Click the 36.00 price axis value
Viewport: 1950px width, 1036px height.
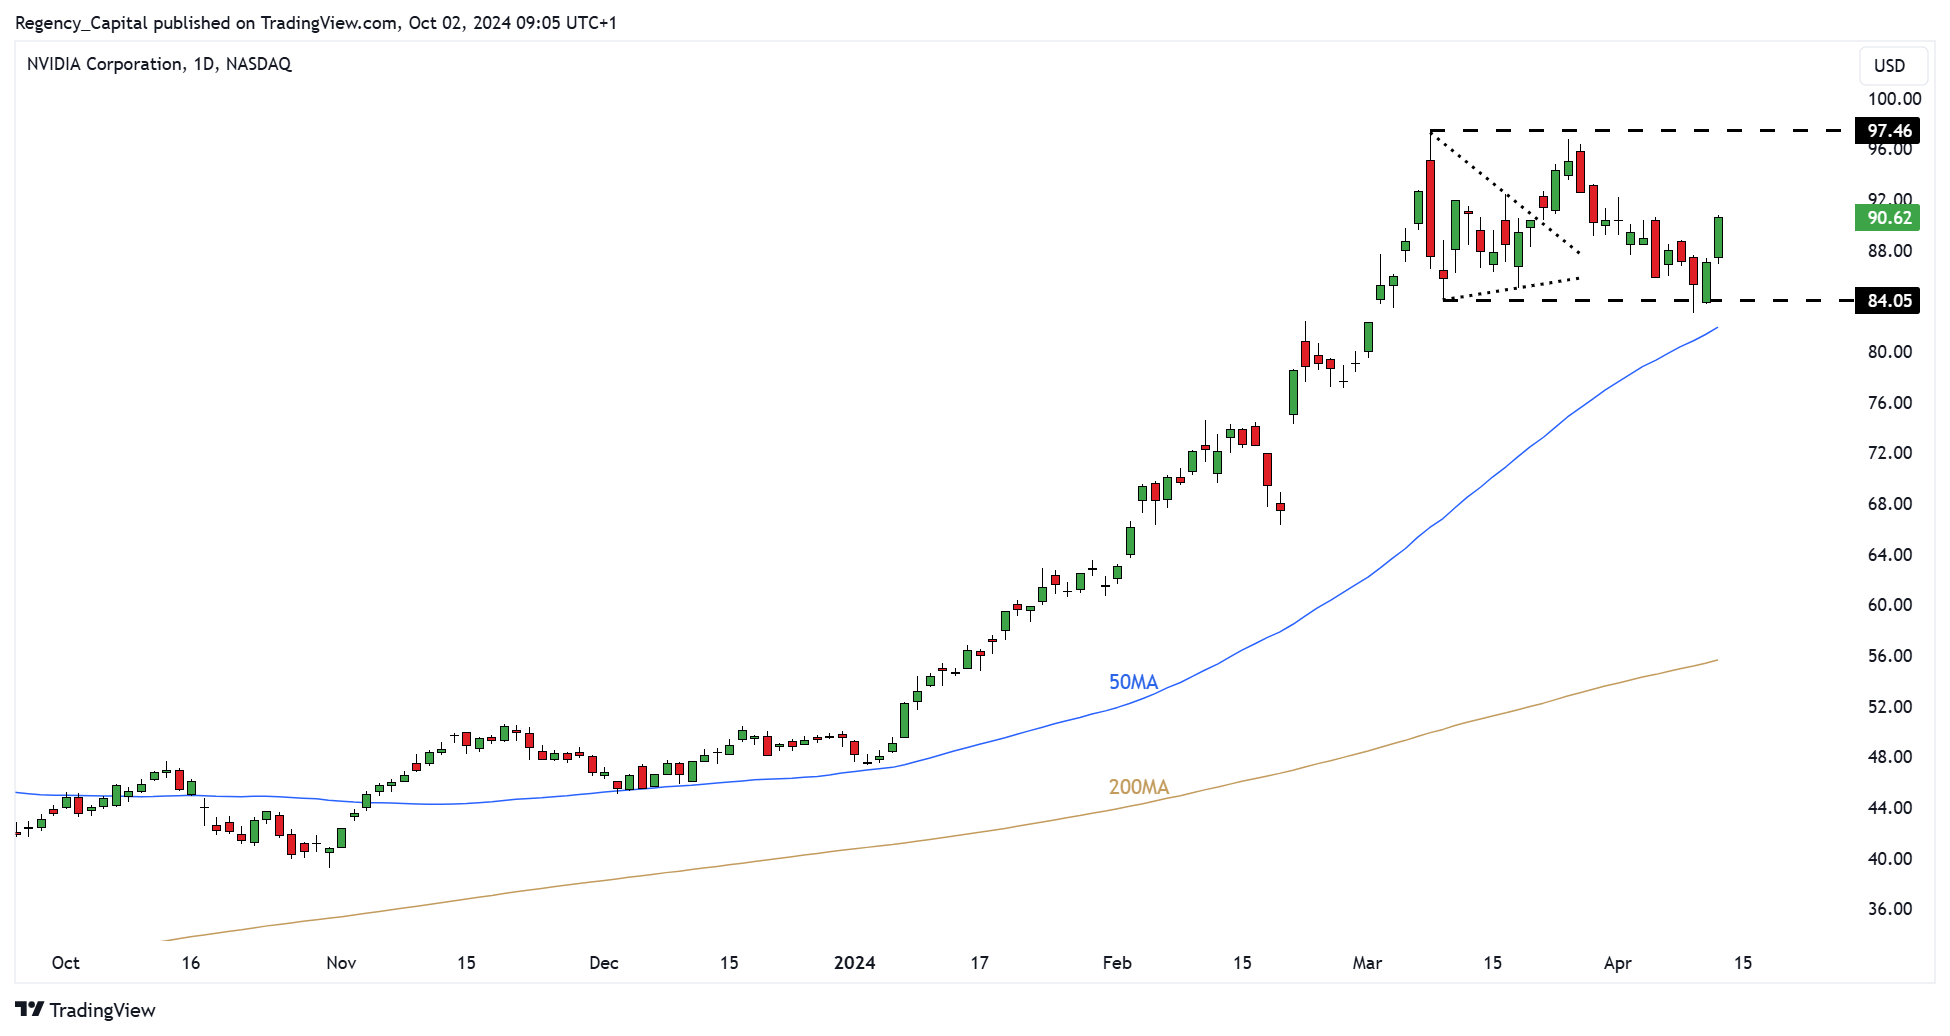(1890, 909)
